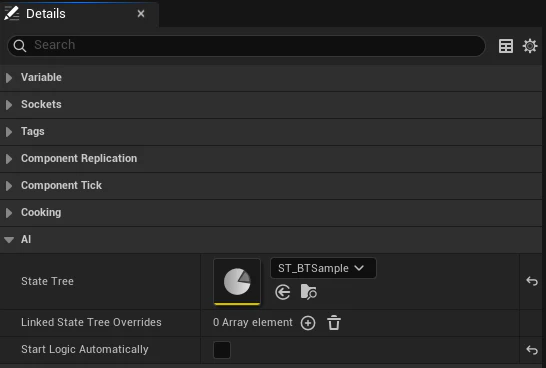This screenshot has width=546, height=368.
Task: Expand the Sockets section
Action: click(9, 105)
